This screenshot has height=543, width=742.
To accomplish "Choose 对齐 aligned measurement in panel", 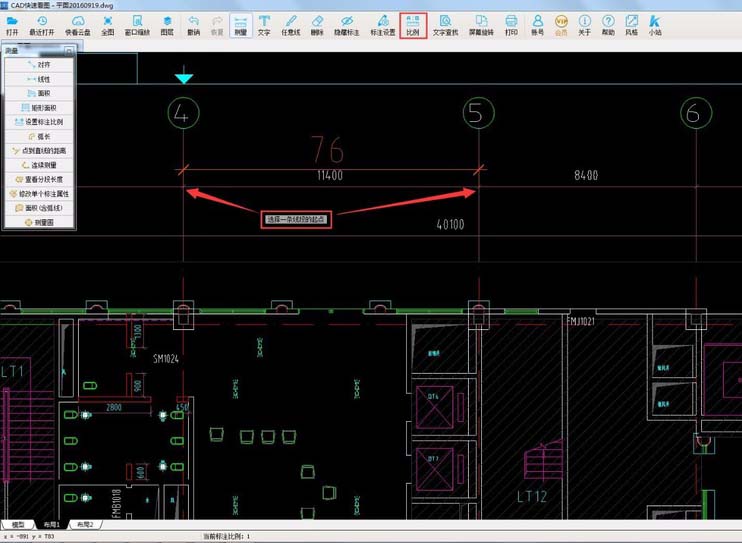I will (x=39, y=65).
